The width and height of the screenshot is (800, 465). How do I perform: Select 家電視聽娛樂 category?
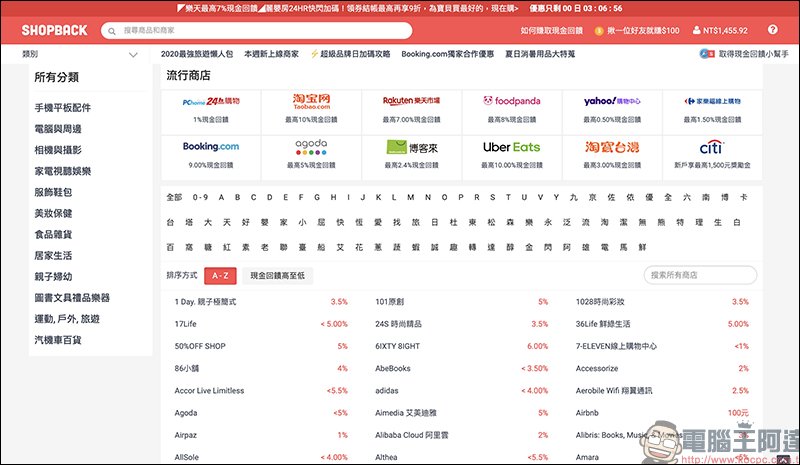[63, 171]
